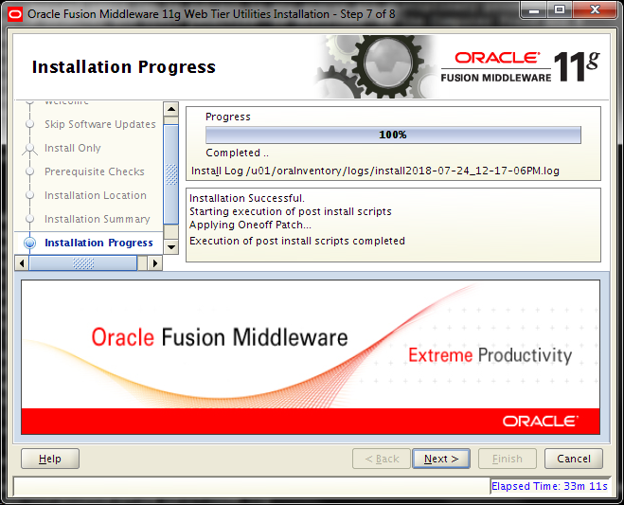Click the 100% progress bar

393,135
